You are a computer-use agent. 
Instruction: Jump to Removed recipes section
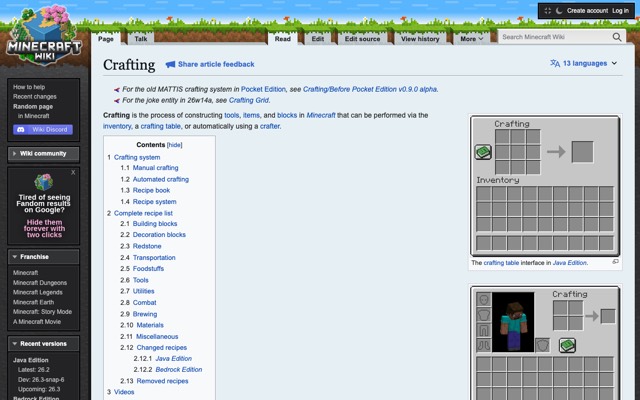162,381
